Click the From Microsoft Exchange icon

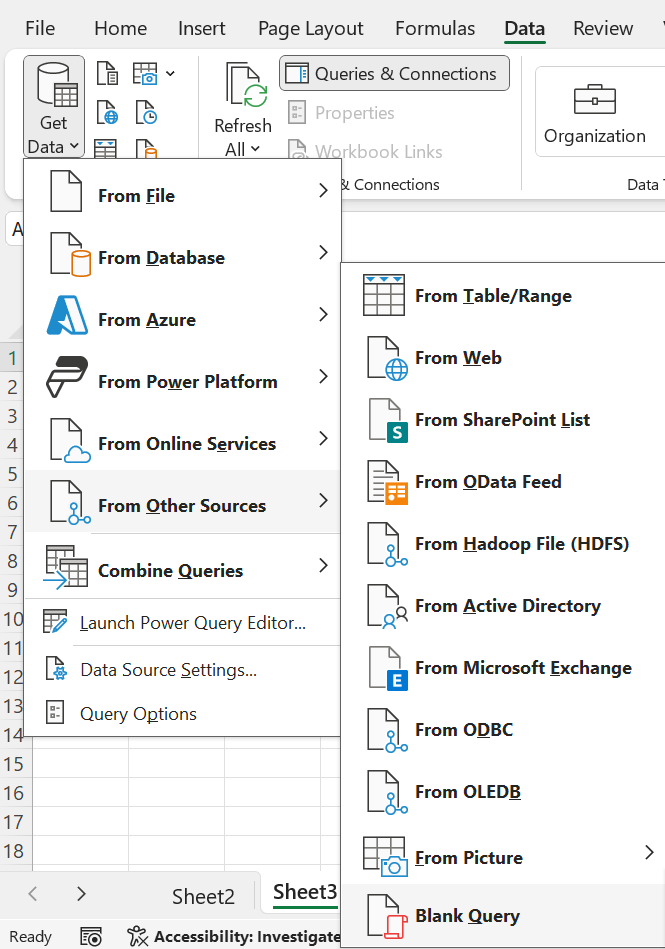pyautogui.click(x=387, y=668)
